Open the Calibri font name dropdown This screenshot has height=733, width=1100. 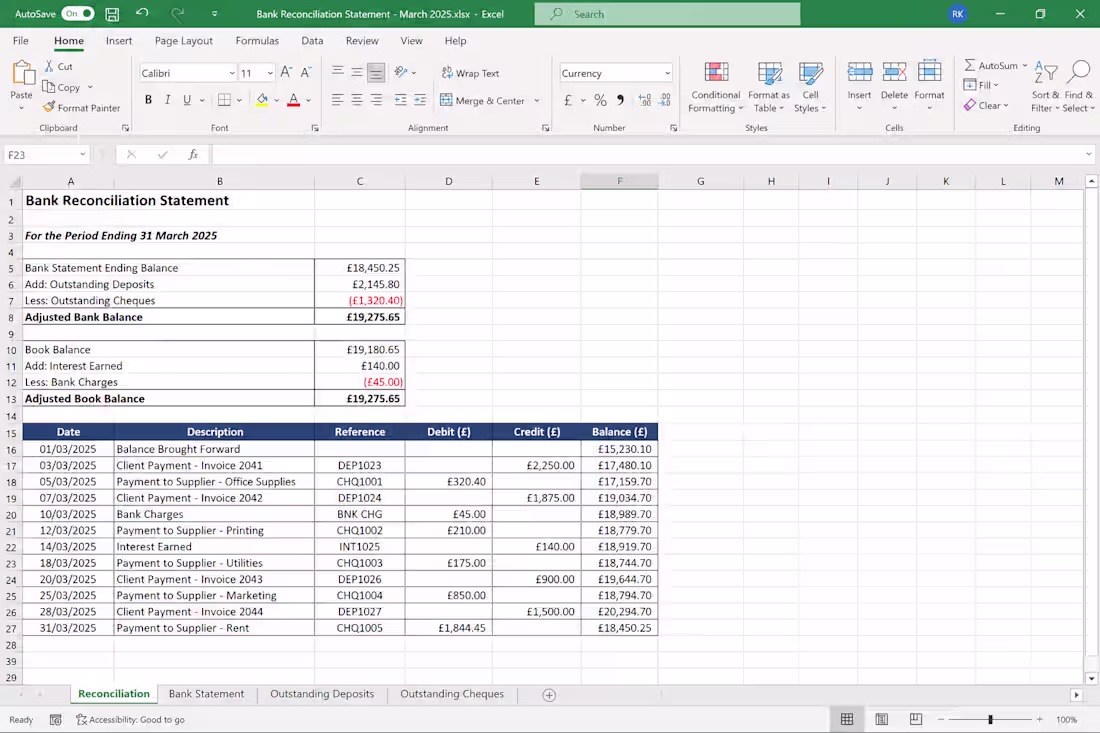click(232, 73)
